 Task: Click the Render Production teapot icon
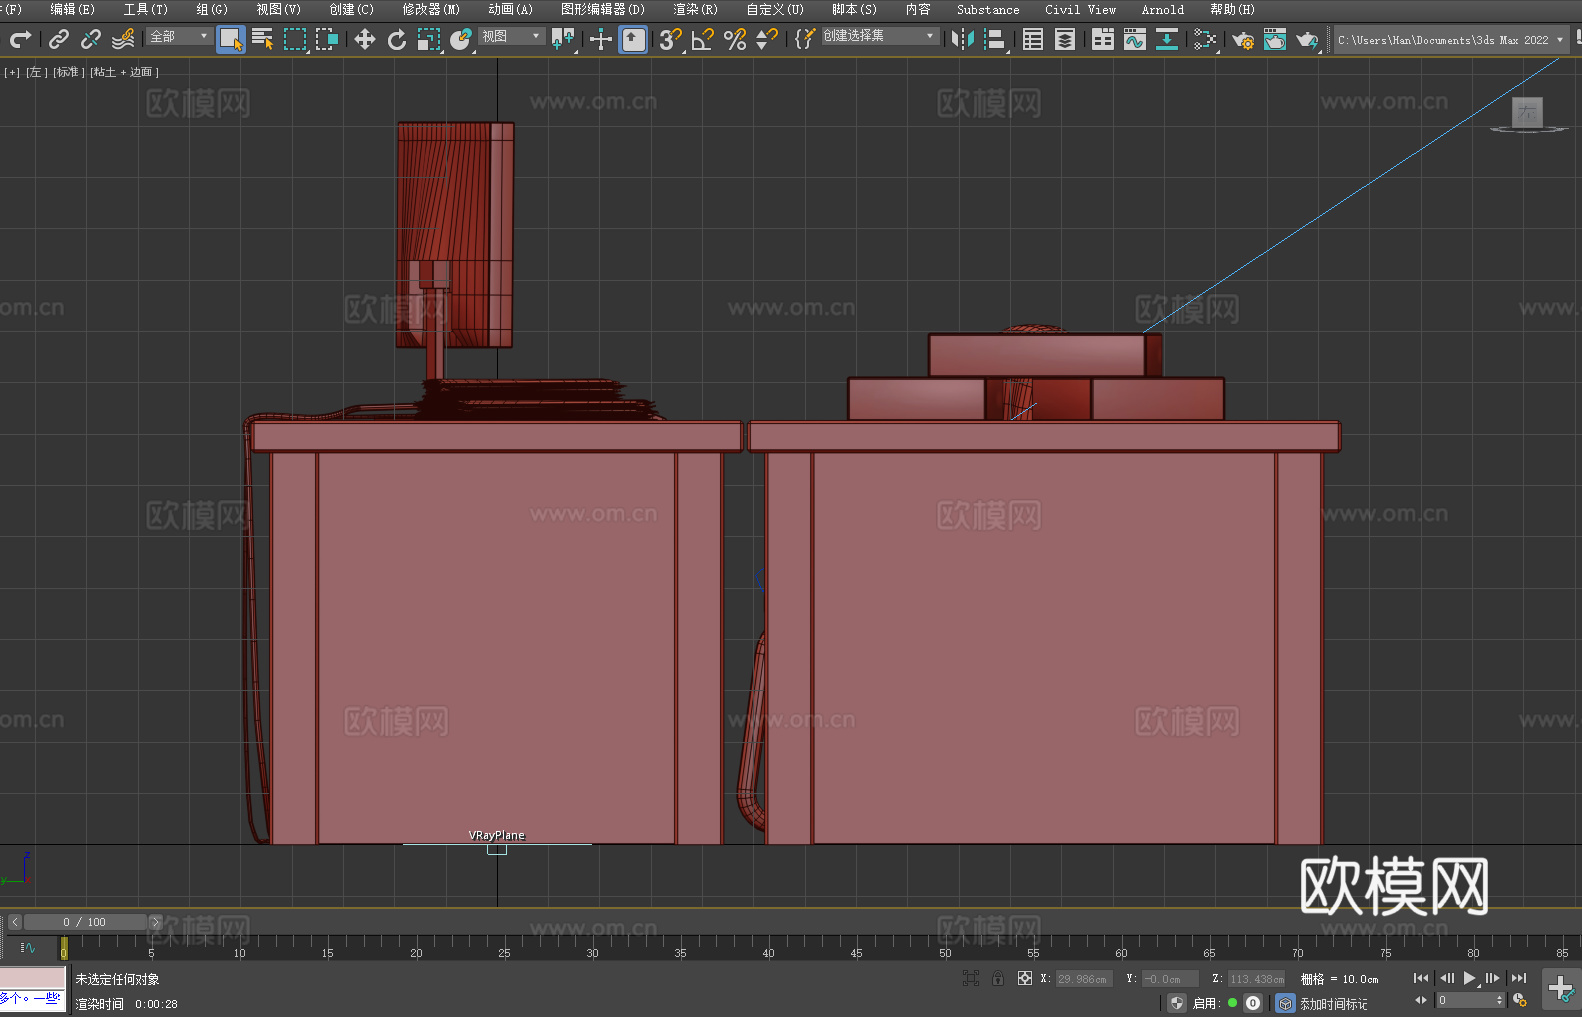click(1307, 39)
